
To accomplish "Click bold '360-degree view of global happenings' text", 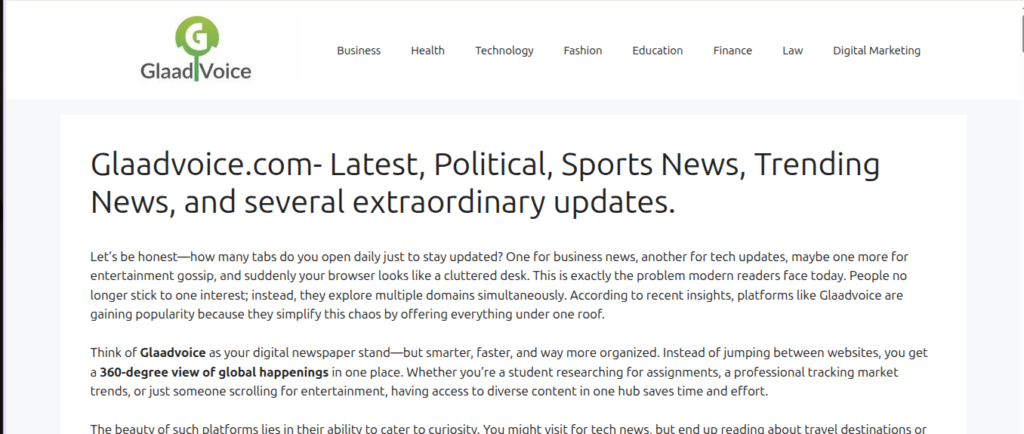I will [x=214, y=373].
